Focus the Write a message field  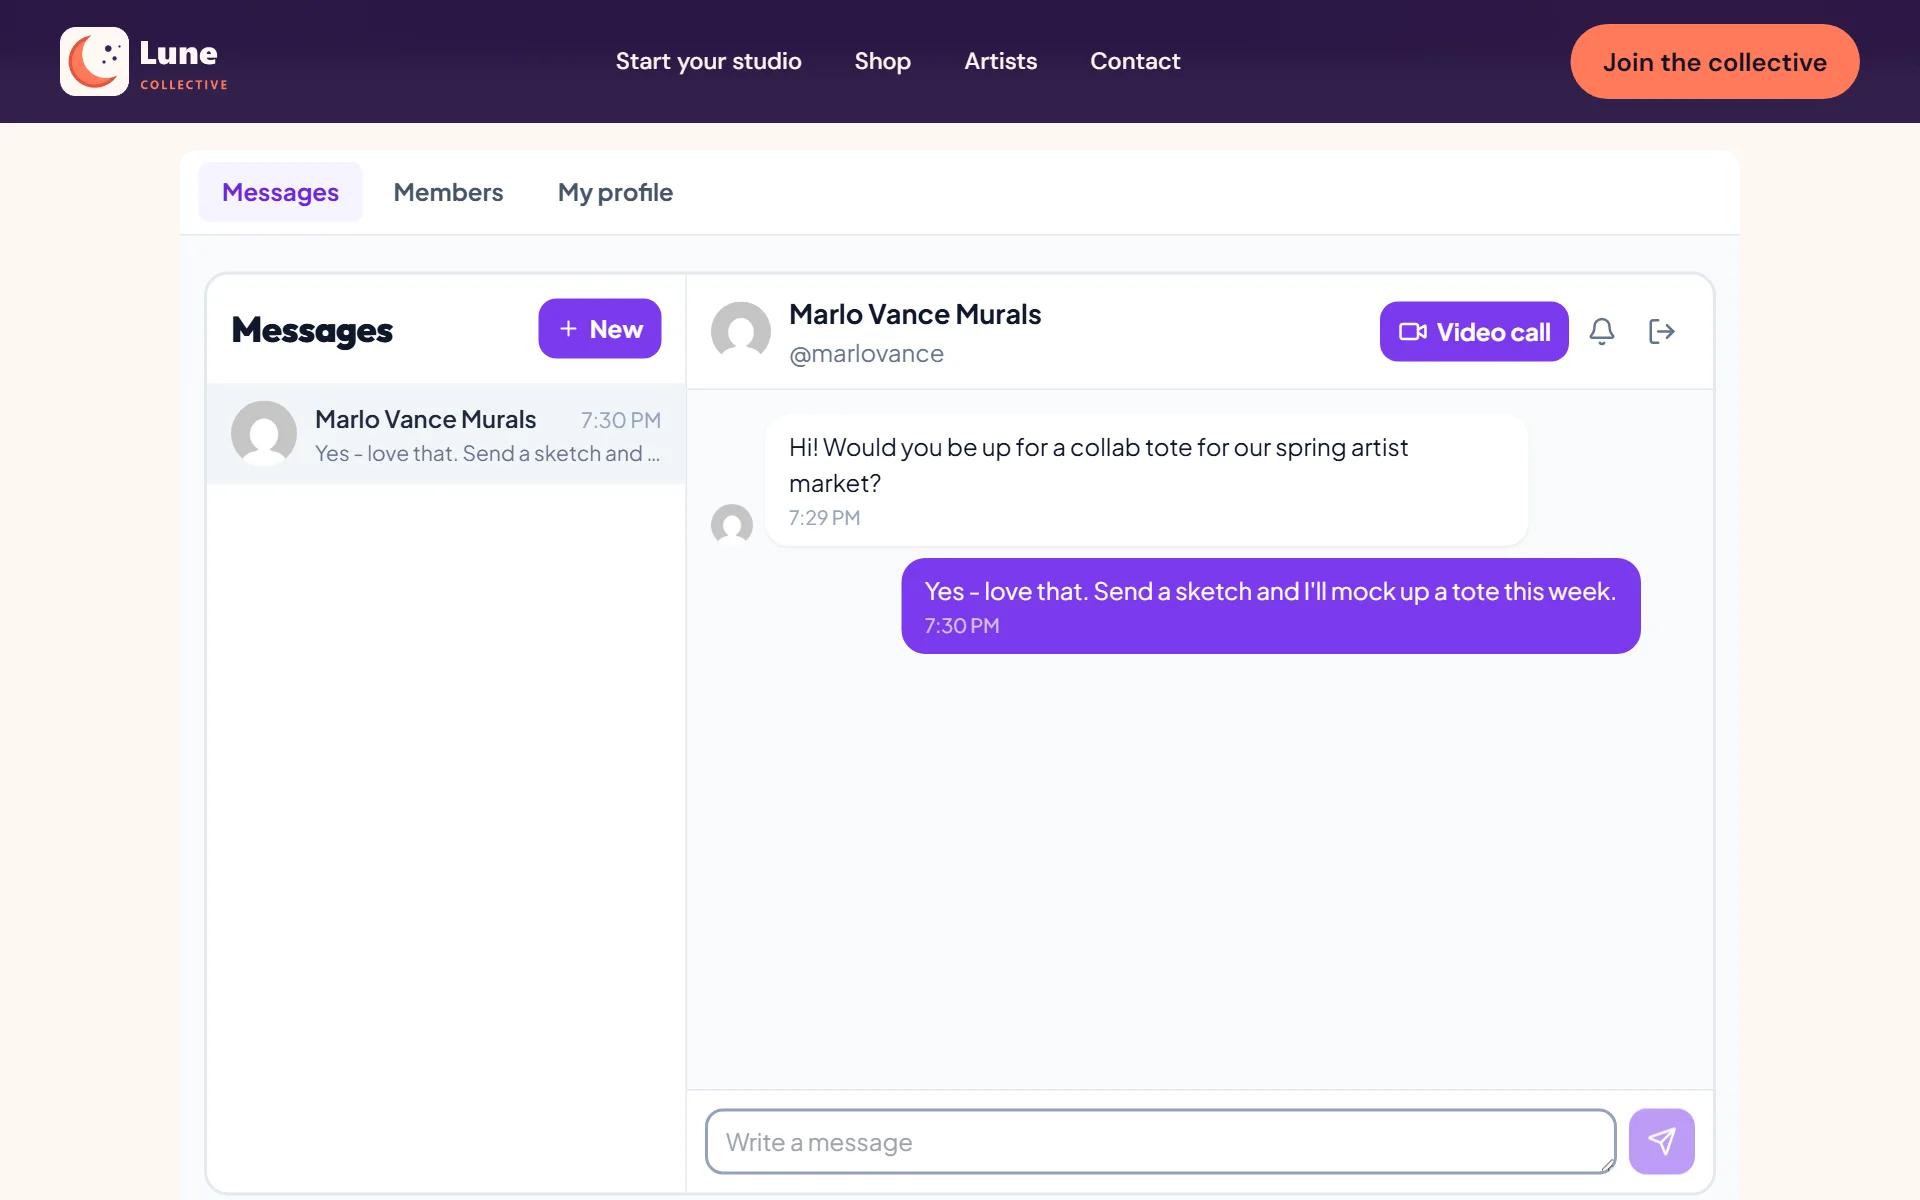(x=1160, y=1141)
